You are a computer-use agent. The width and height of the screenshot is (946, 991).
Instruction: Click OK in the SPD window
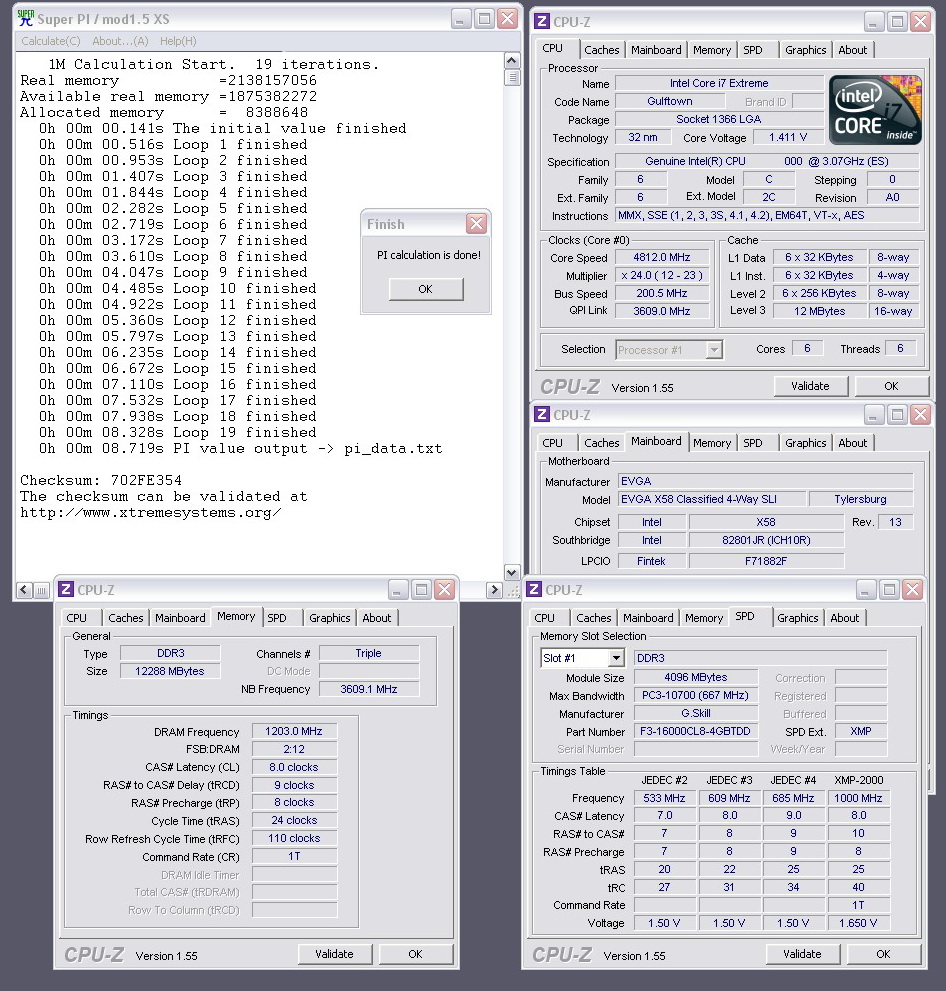(x=883, y=954)
